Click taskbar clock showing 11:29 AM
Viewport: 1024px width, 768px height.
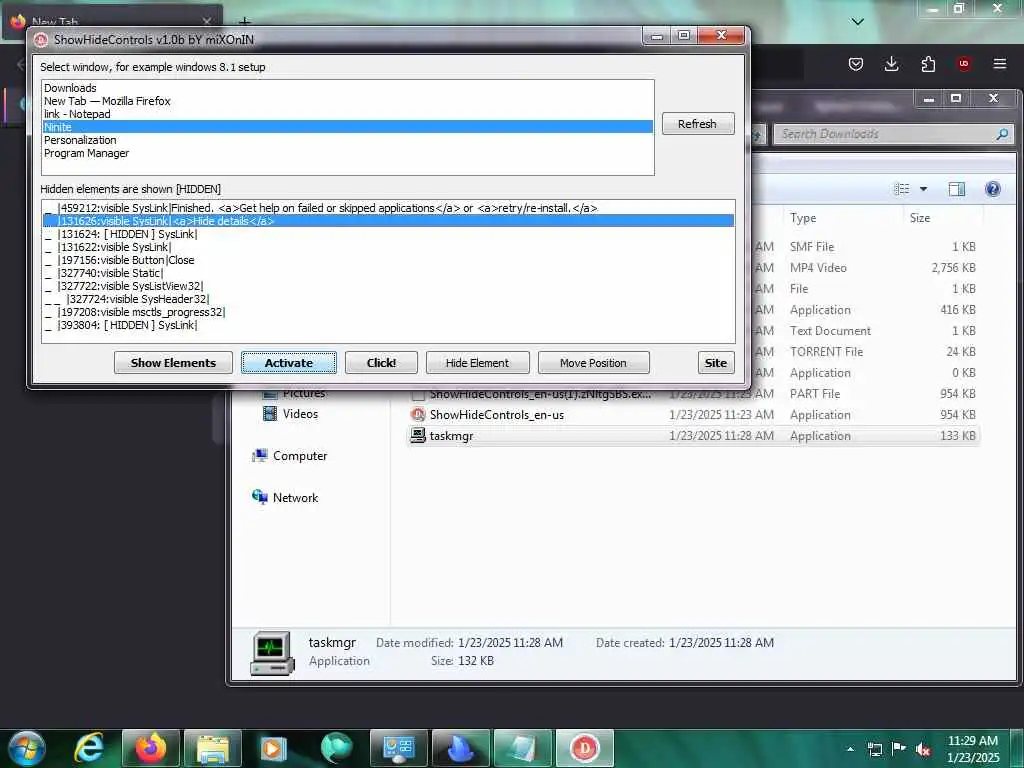point(972,749)
